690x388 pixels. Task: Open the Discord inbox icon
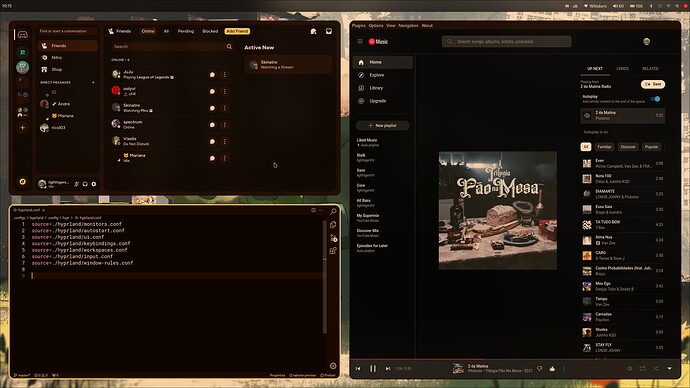point(329,31)
